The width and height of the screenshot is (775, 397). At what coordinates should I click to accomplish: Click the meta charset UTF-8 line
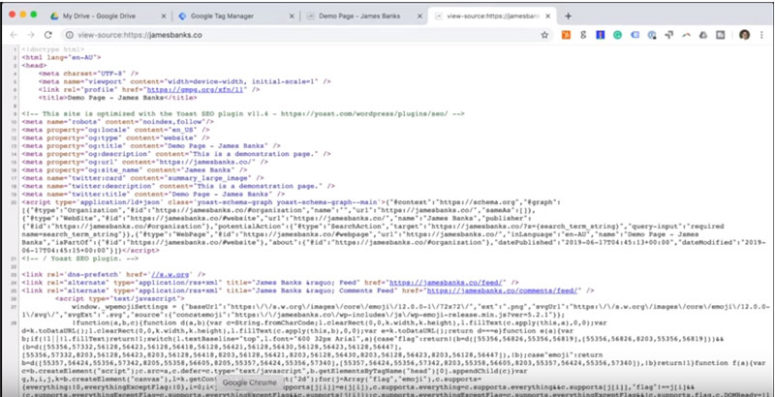[x=88, y=74]
